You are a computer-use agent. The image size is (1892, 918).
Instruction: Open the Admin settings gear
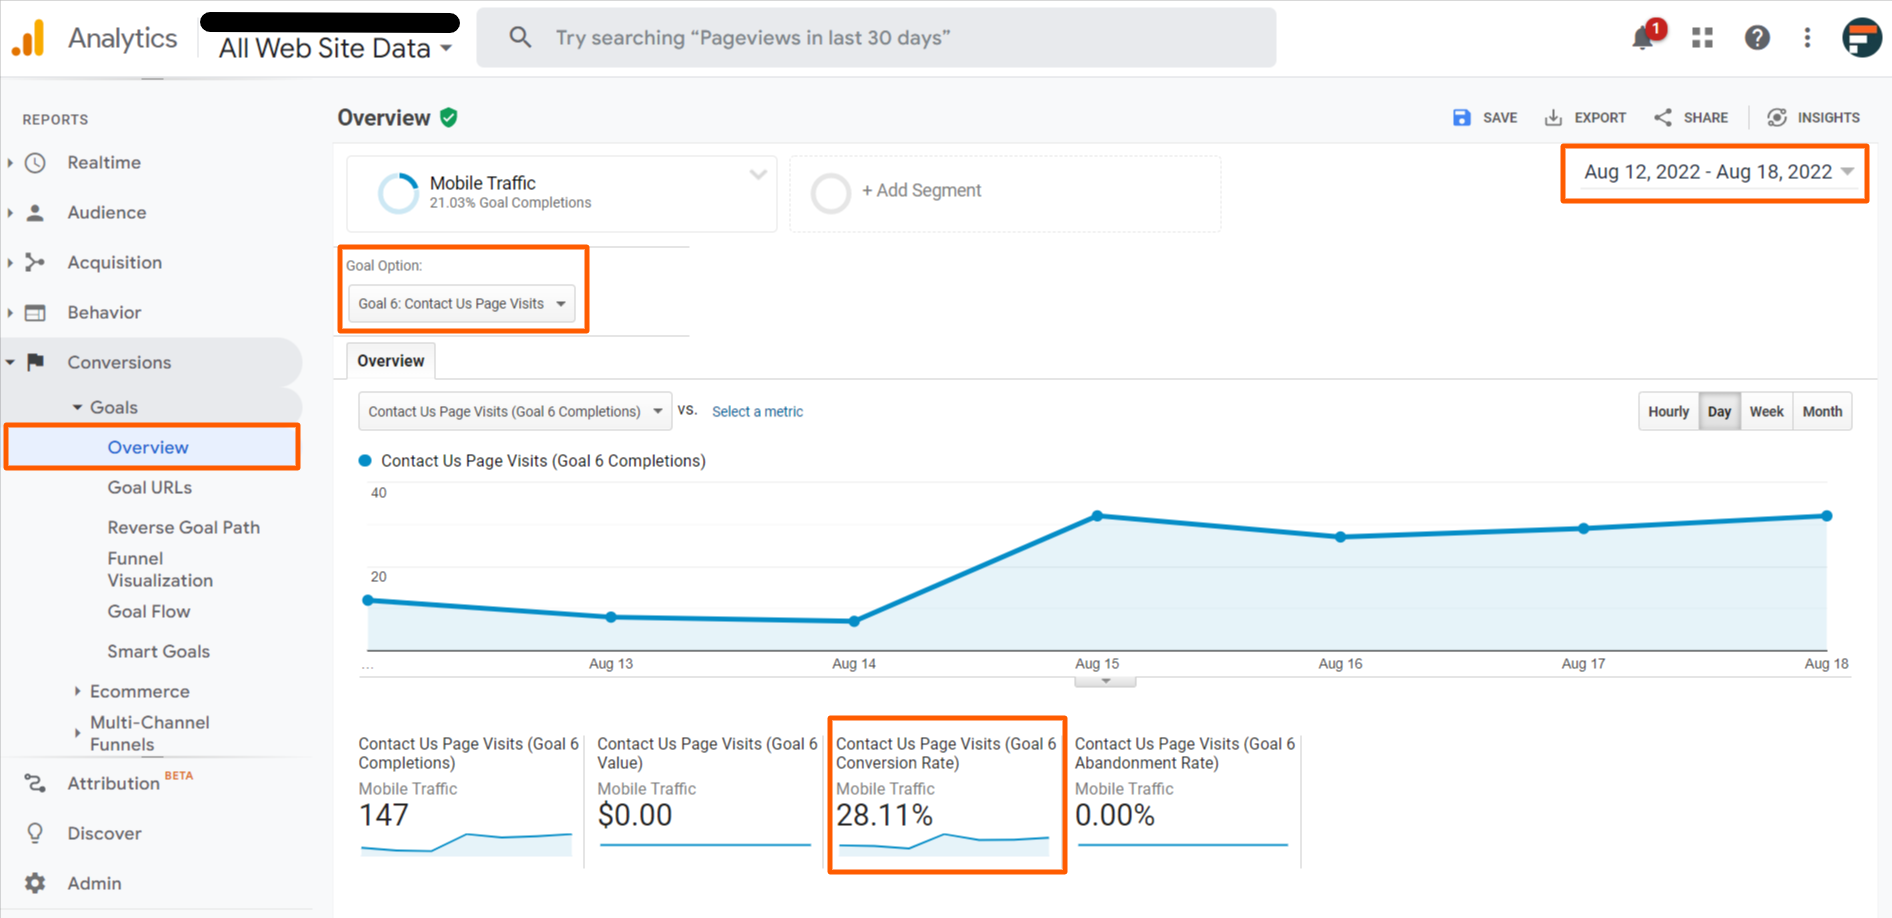pos(35,883)
